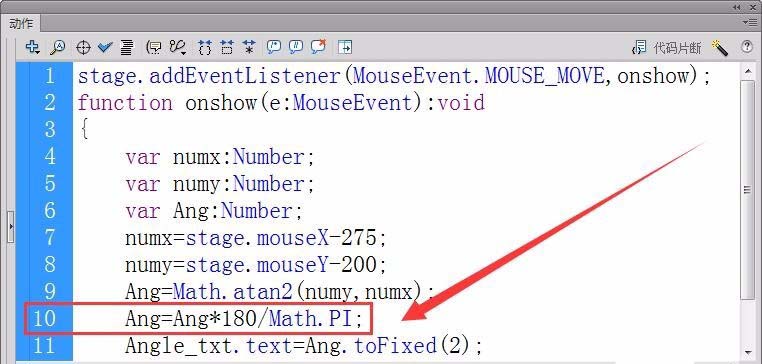
Task: Click line number 8 in the gutter
Action: coord(50,264)
